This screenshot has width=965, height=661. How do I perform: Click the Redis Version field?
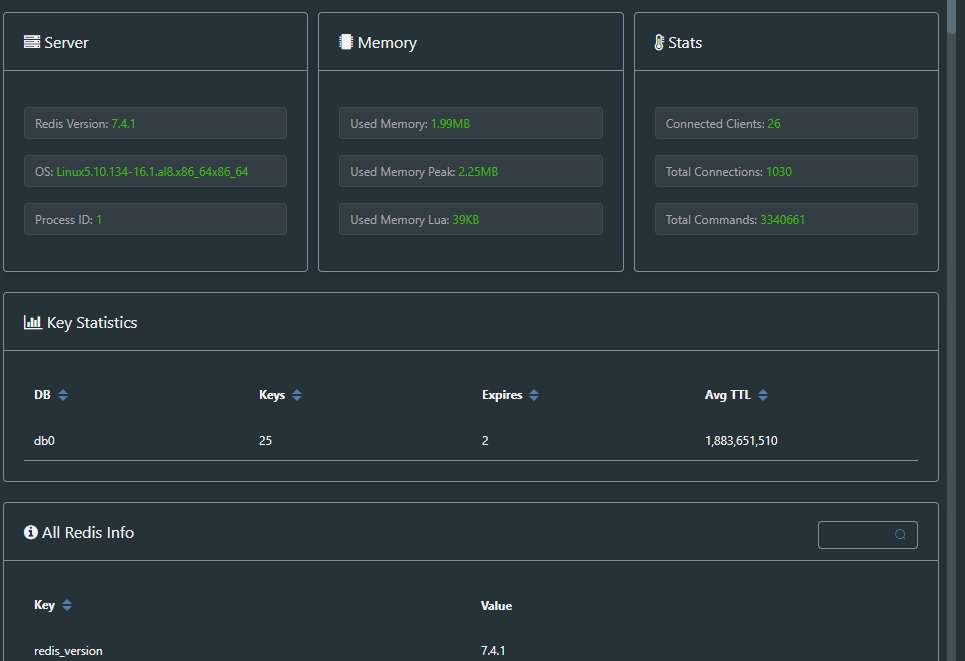(155, 124)
